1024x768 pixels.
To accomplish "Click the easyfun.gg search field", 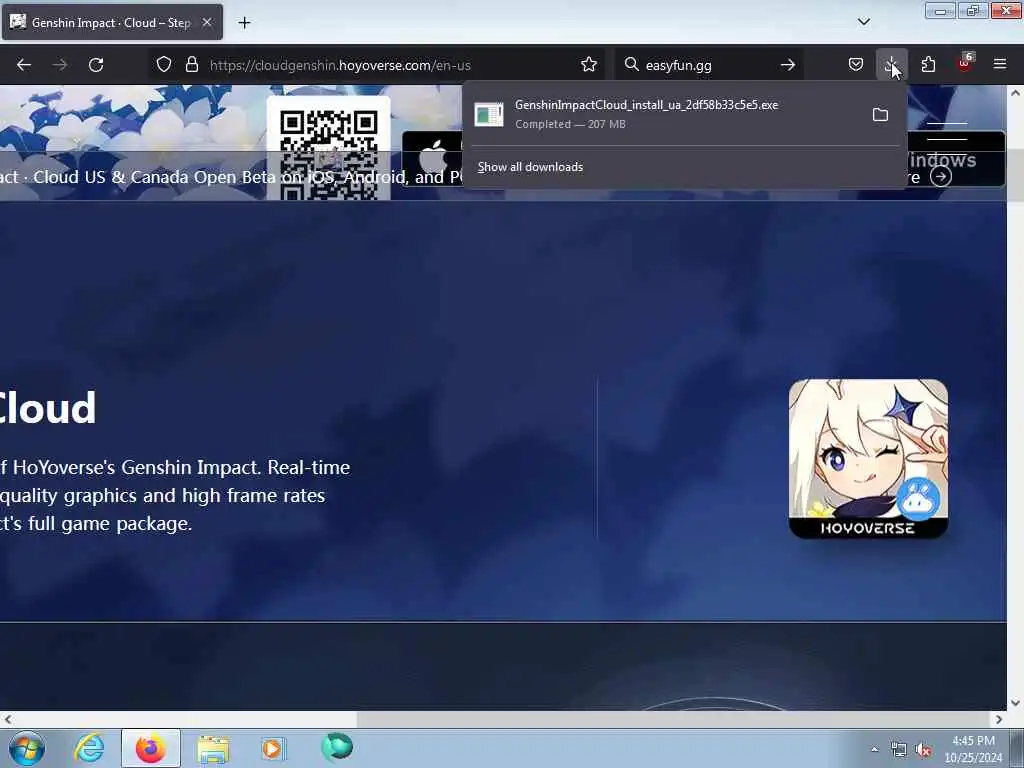I will (x=709, y=65).
